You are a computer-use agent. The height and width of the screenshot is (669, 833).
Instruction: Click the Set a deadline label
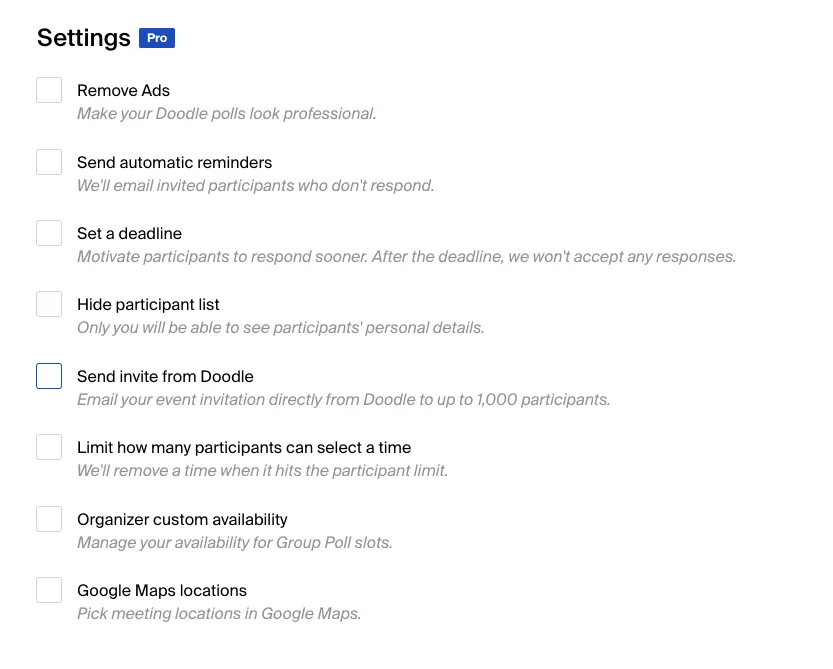tap(129, 233)
